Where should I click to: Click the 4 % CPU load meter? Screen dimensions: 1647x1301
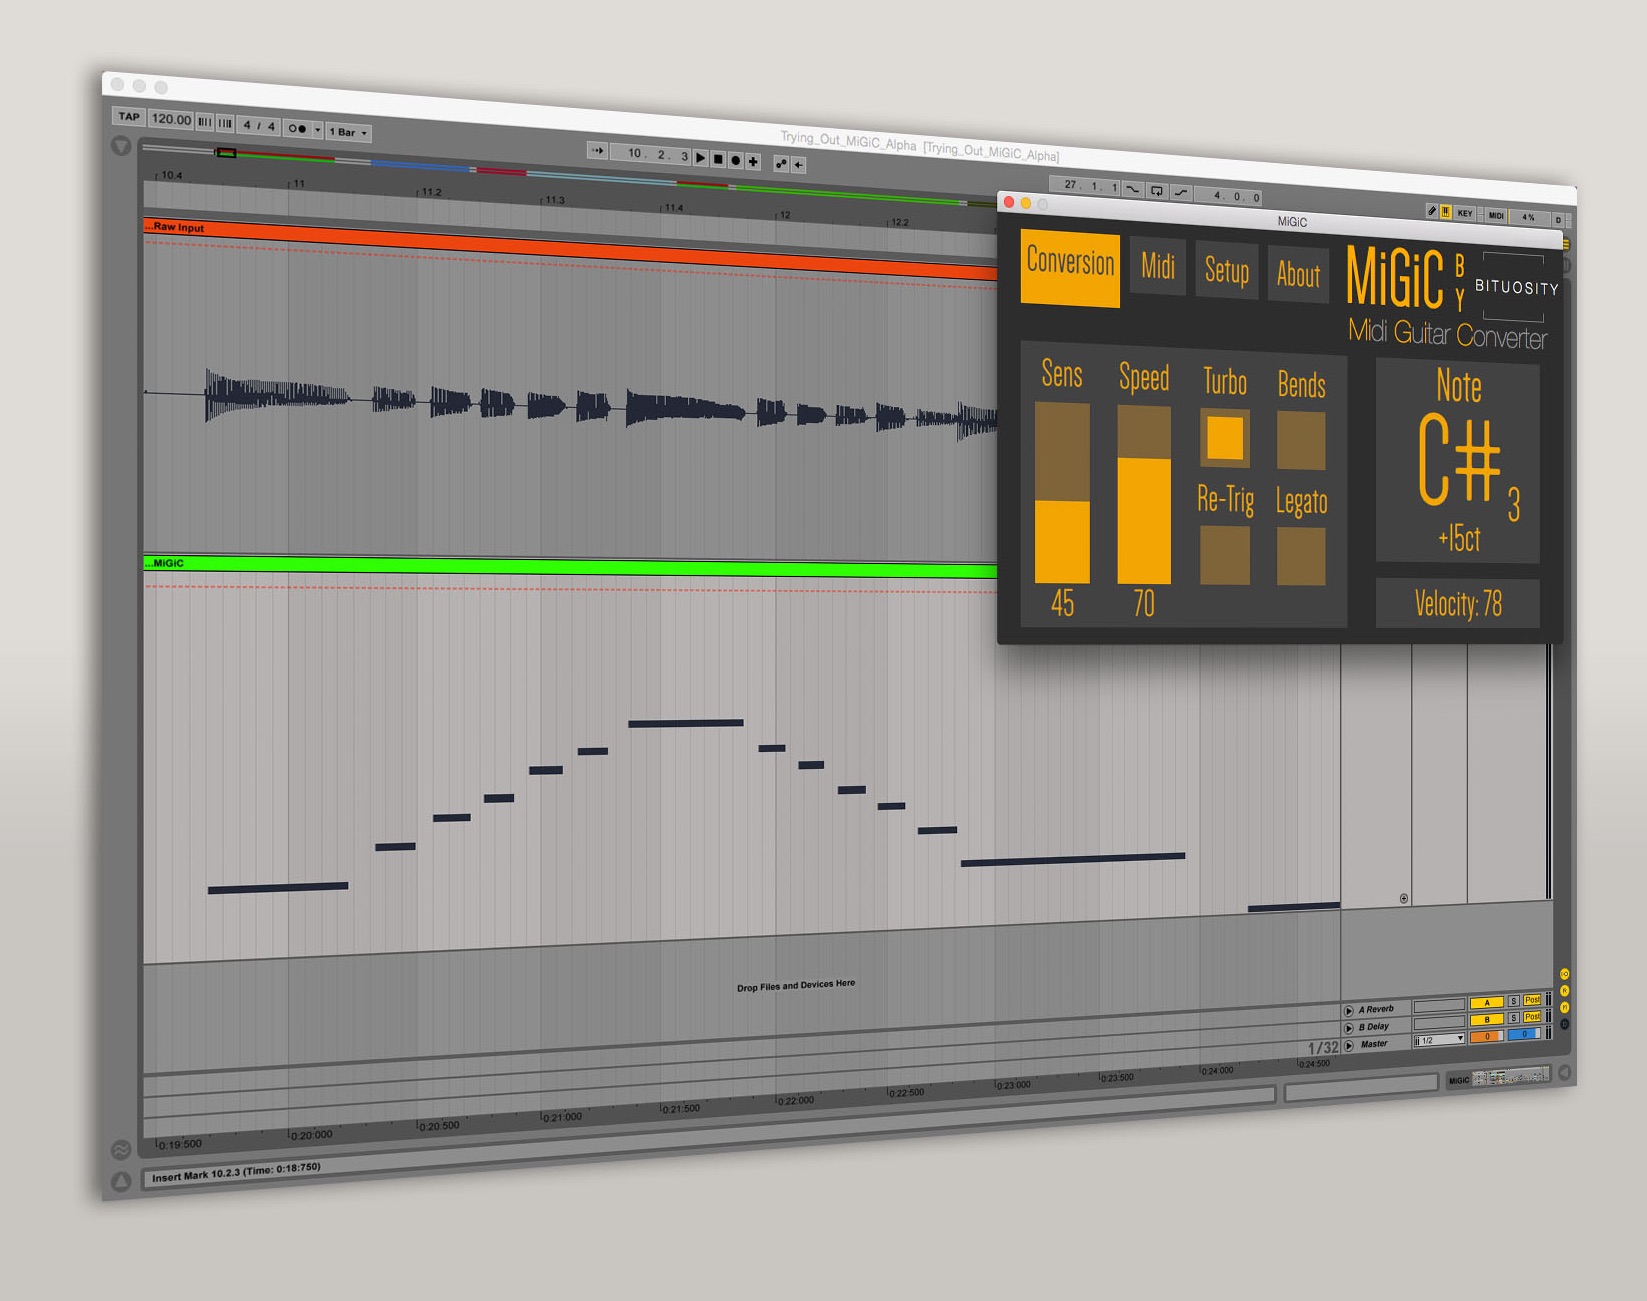click(1528, 217)
